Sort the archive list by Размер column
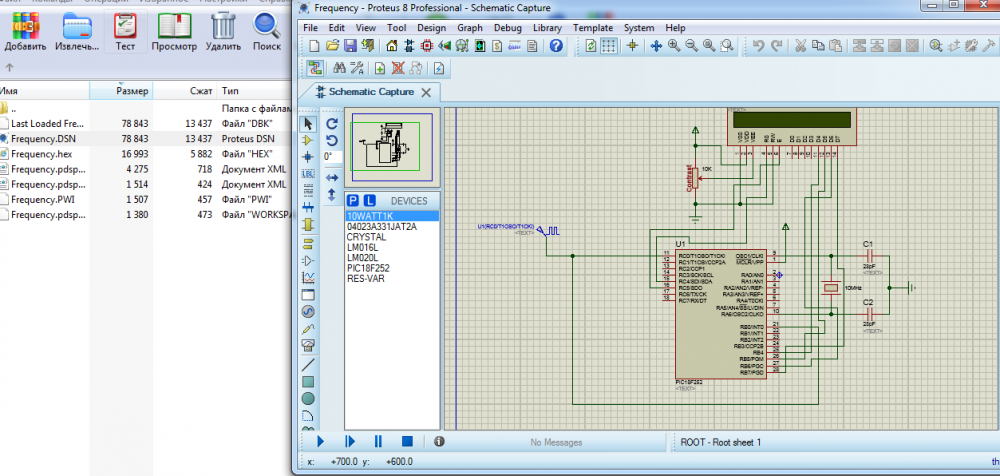The height and width of the screenshot is (476, 1000). tap(132, 91)
